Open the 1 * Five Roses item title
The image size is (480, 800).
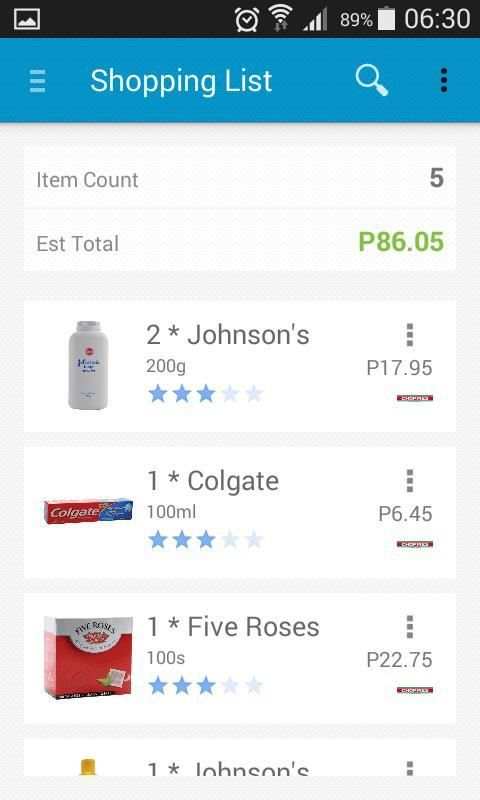coord(233,627)
